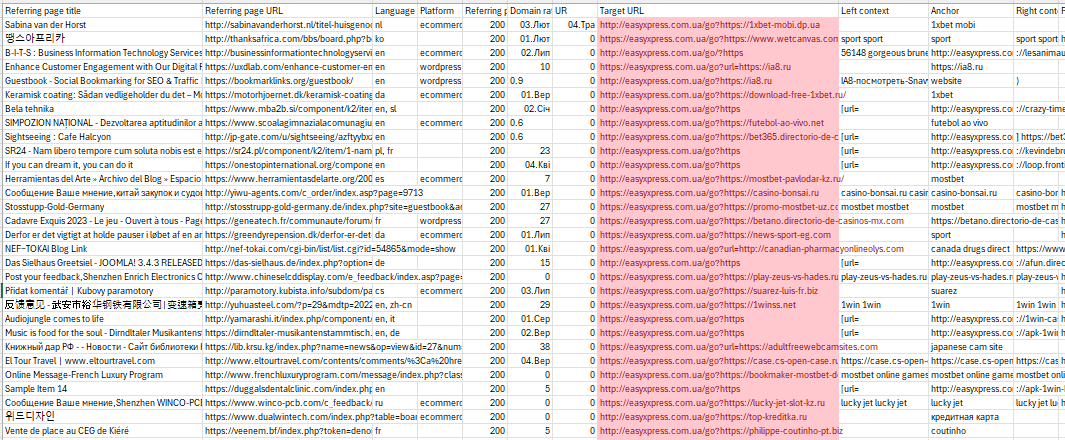Select the 'Referring page title' header cell

102,12
